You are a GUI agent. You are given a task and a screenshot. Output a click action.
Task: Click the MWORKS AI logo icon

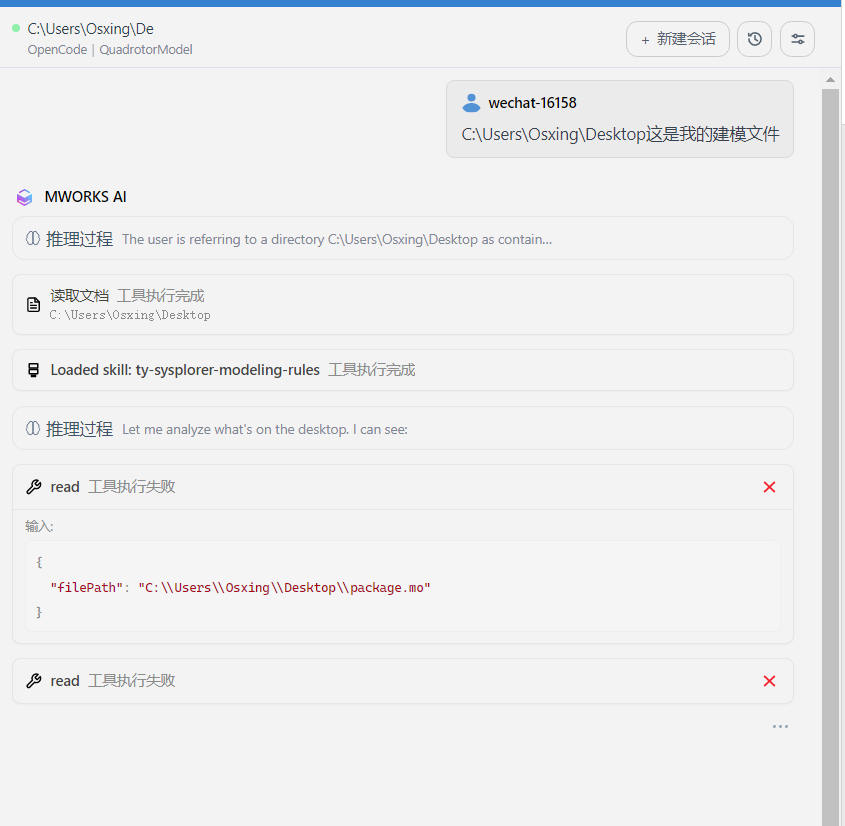click(24, 197)
